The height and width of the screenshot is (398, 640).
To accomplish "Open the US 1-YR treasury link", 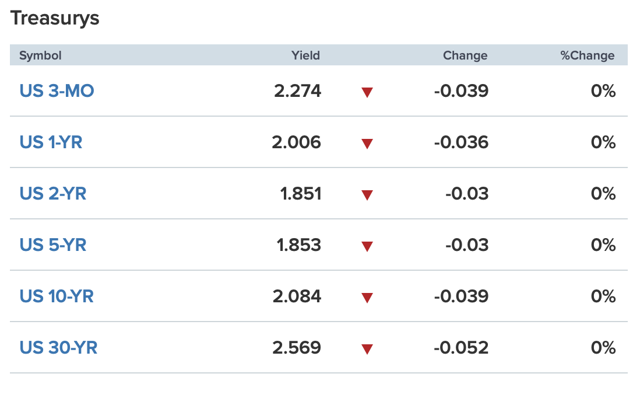I will (51, 142).
